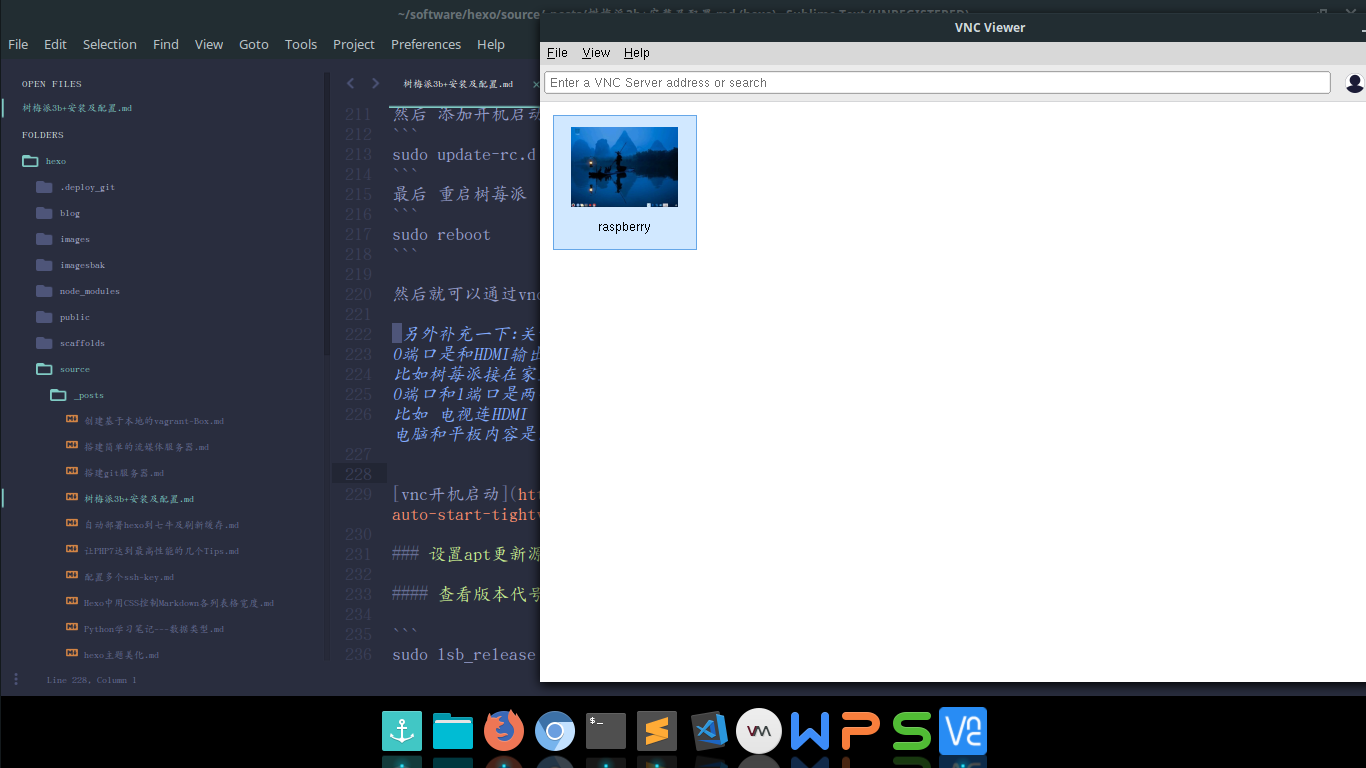Launch Firefox from the dock
The image size is (1366, 768).
[504, 731]
